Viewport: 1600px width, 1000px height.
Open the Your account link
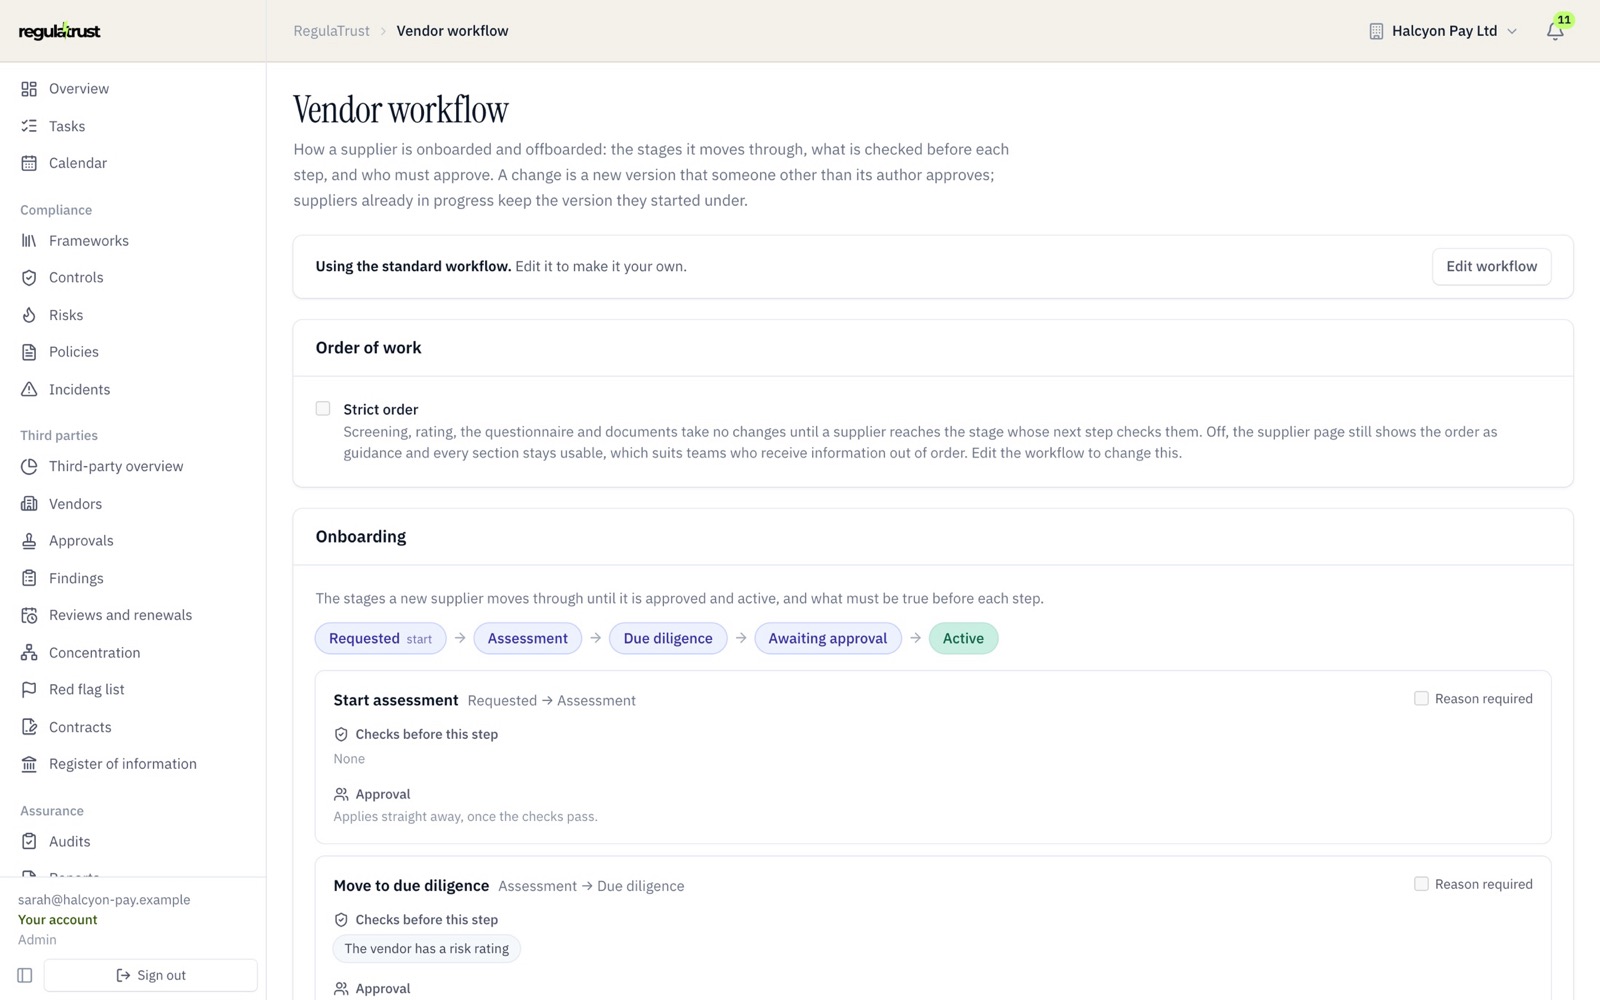click(x=58, y=920)
